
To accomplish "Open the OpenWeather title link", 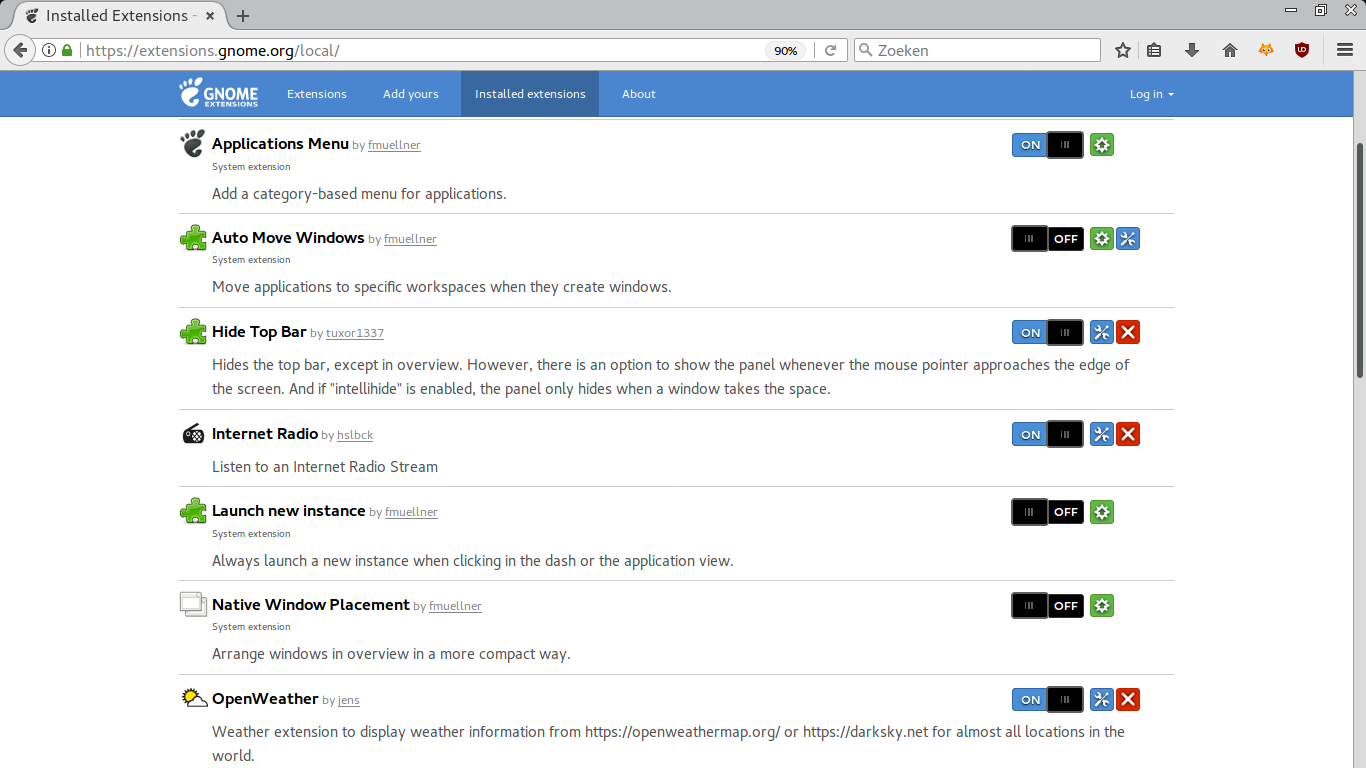I will click(x=265, y=699).
